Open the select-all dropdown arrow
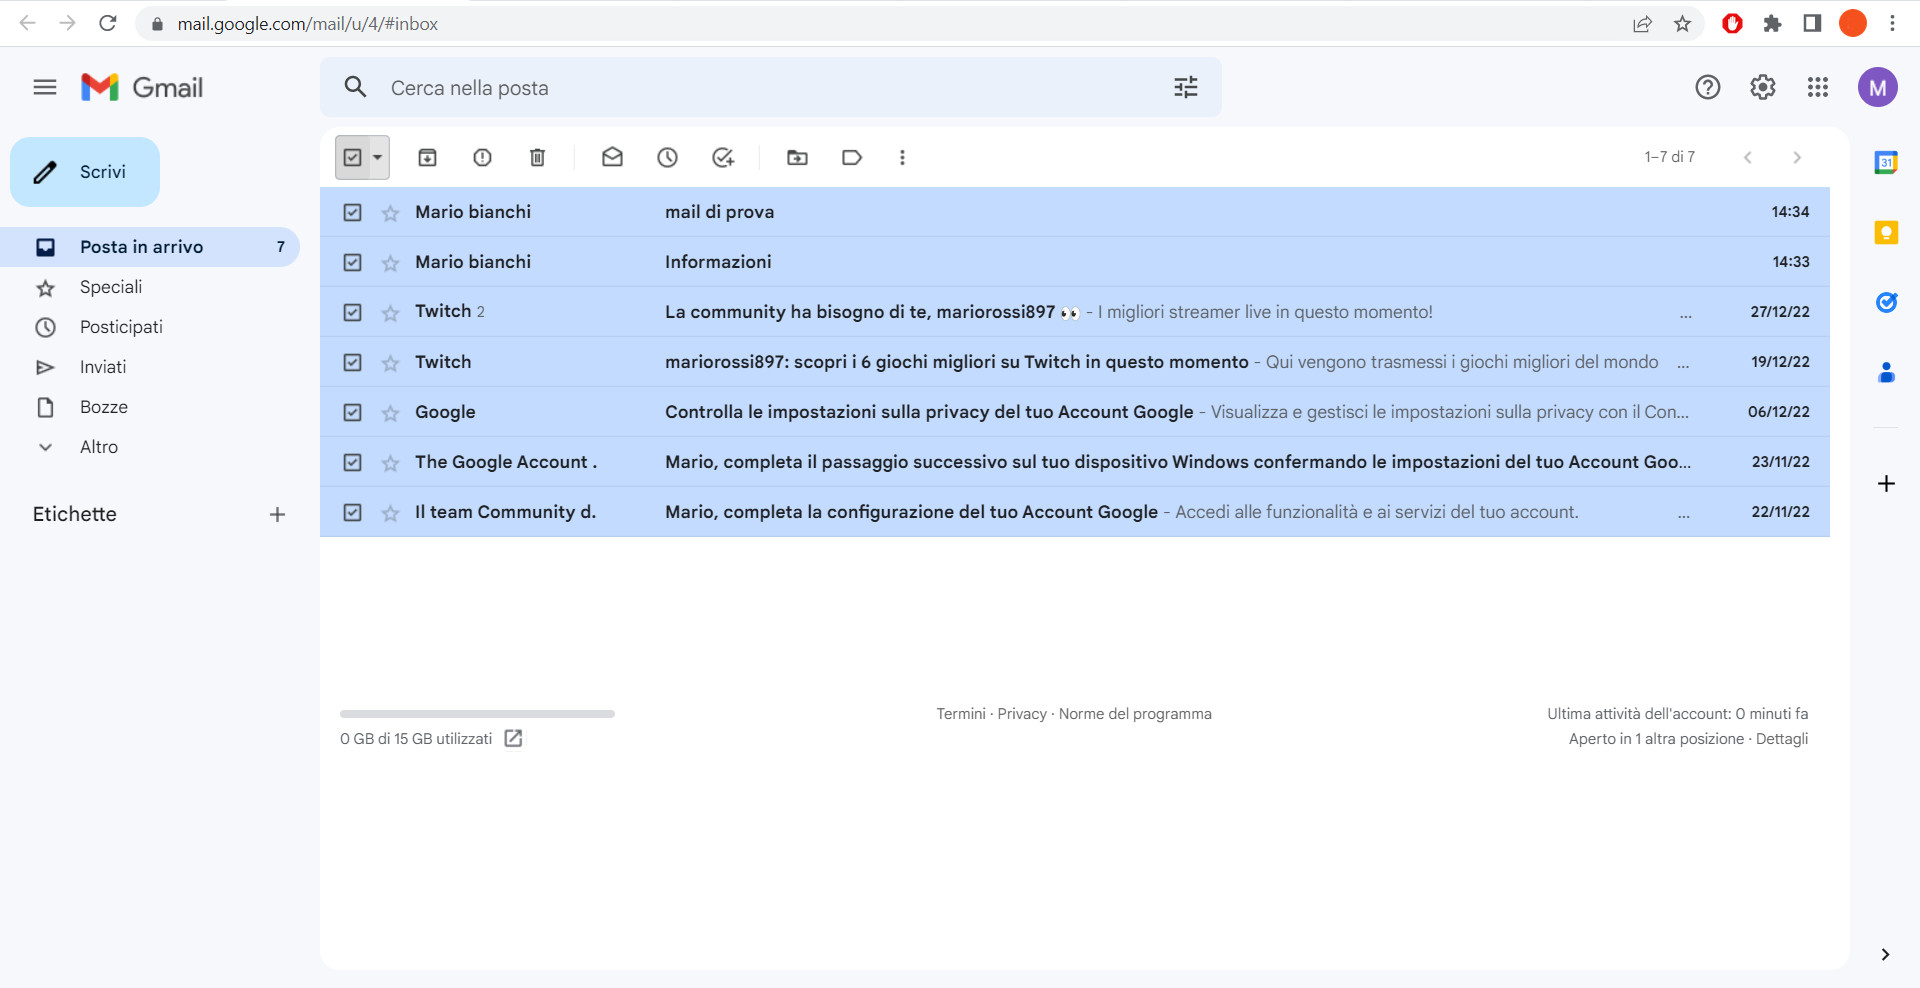1920x988 pixels. (x=377, y=157)
